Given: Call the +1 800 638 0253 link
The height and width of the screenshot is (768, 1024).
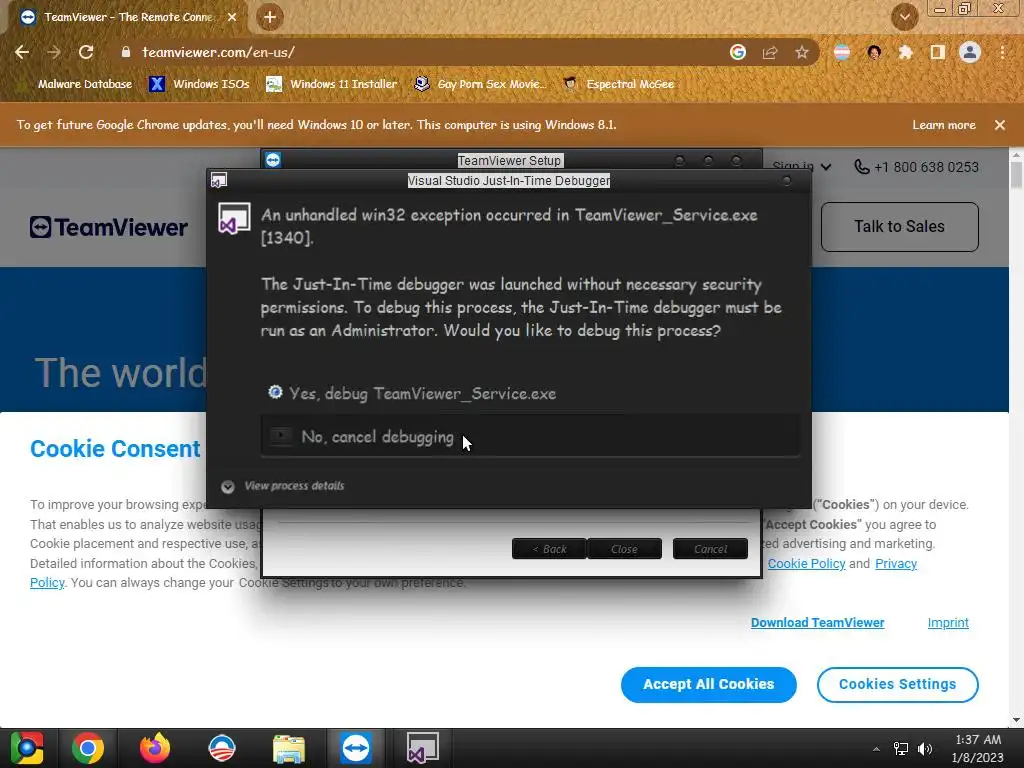Looking at the screenshot, I should click(x=916, y=167).
